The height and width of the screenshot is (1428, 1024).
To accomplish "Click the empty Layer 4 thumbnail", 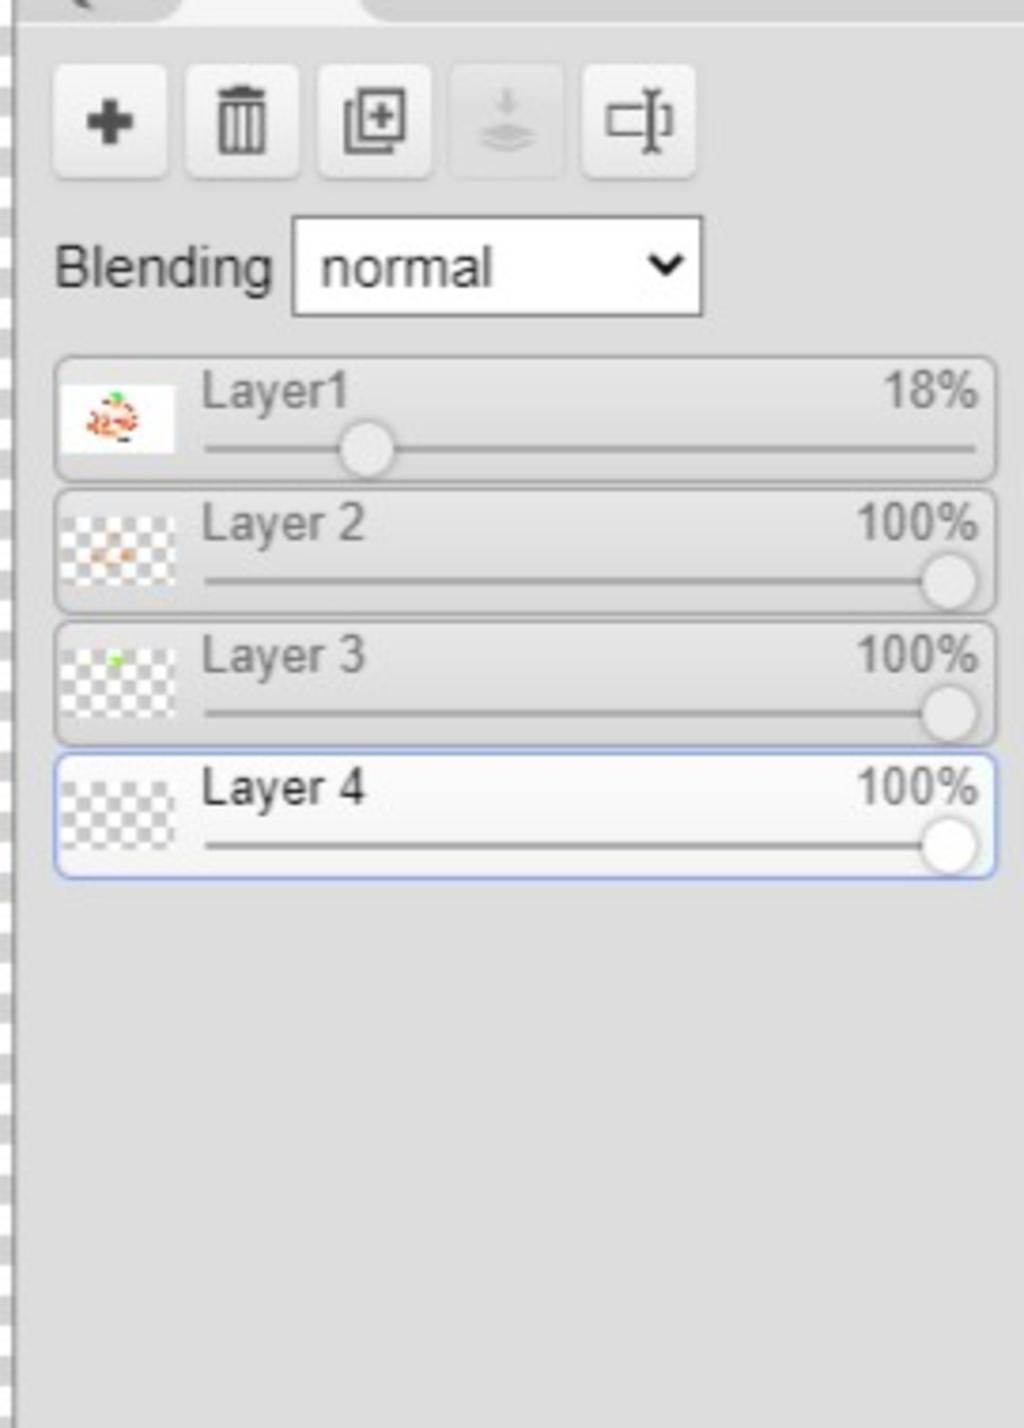I will (x=118, y=815).
